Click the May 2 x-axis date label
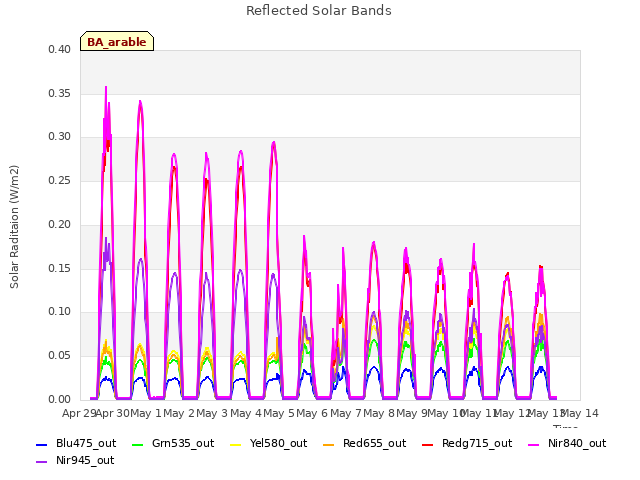The height and width of the screenshot is (480, 640). [x=179, y=414]
